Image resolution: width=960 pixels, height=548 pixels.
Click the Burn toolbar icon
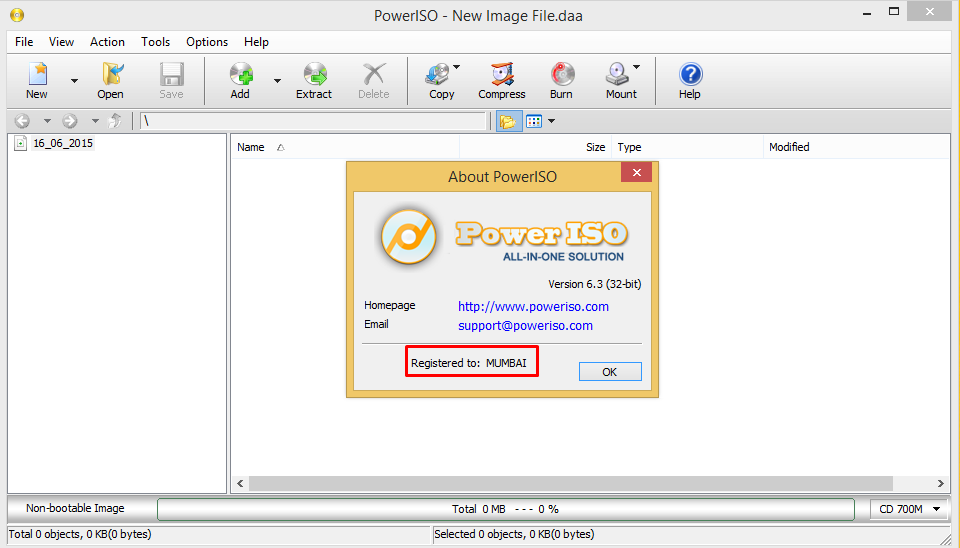coord(561,80)
